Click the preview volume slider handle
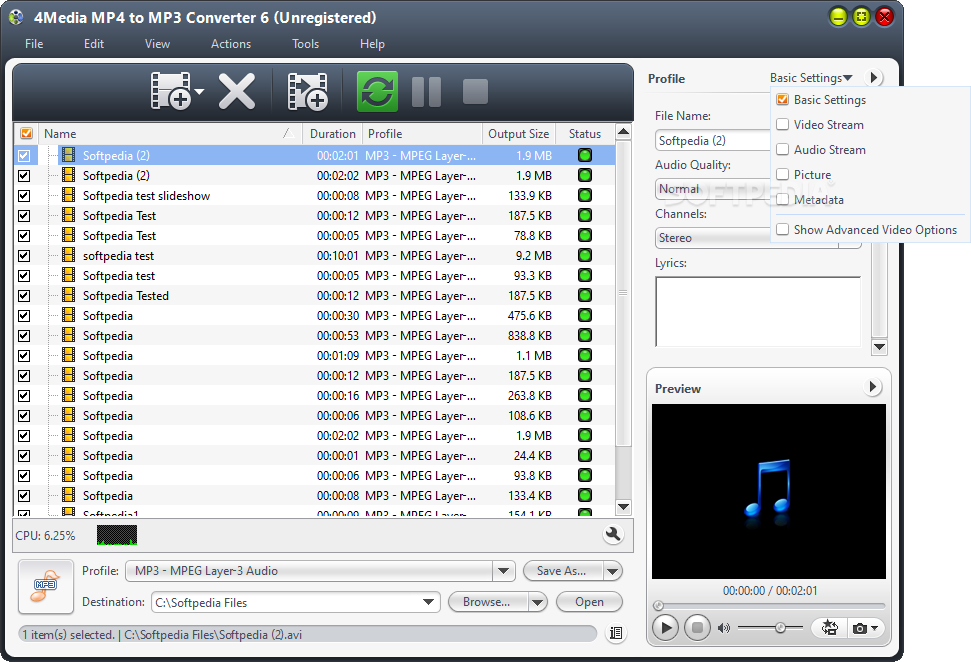 [780, 628]
